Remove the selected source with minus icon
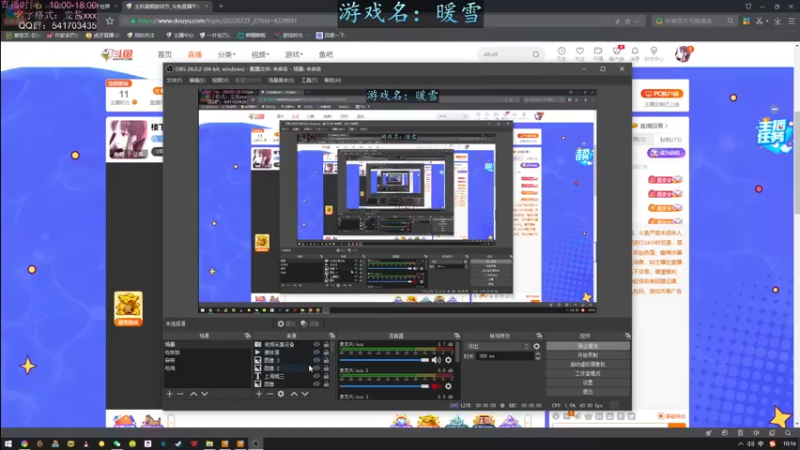Image resolution: width=800 pixels, height=450 pixels. click(269, 394)
